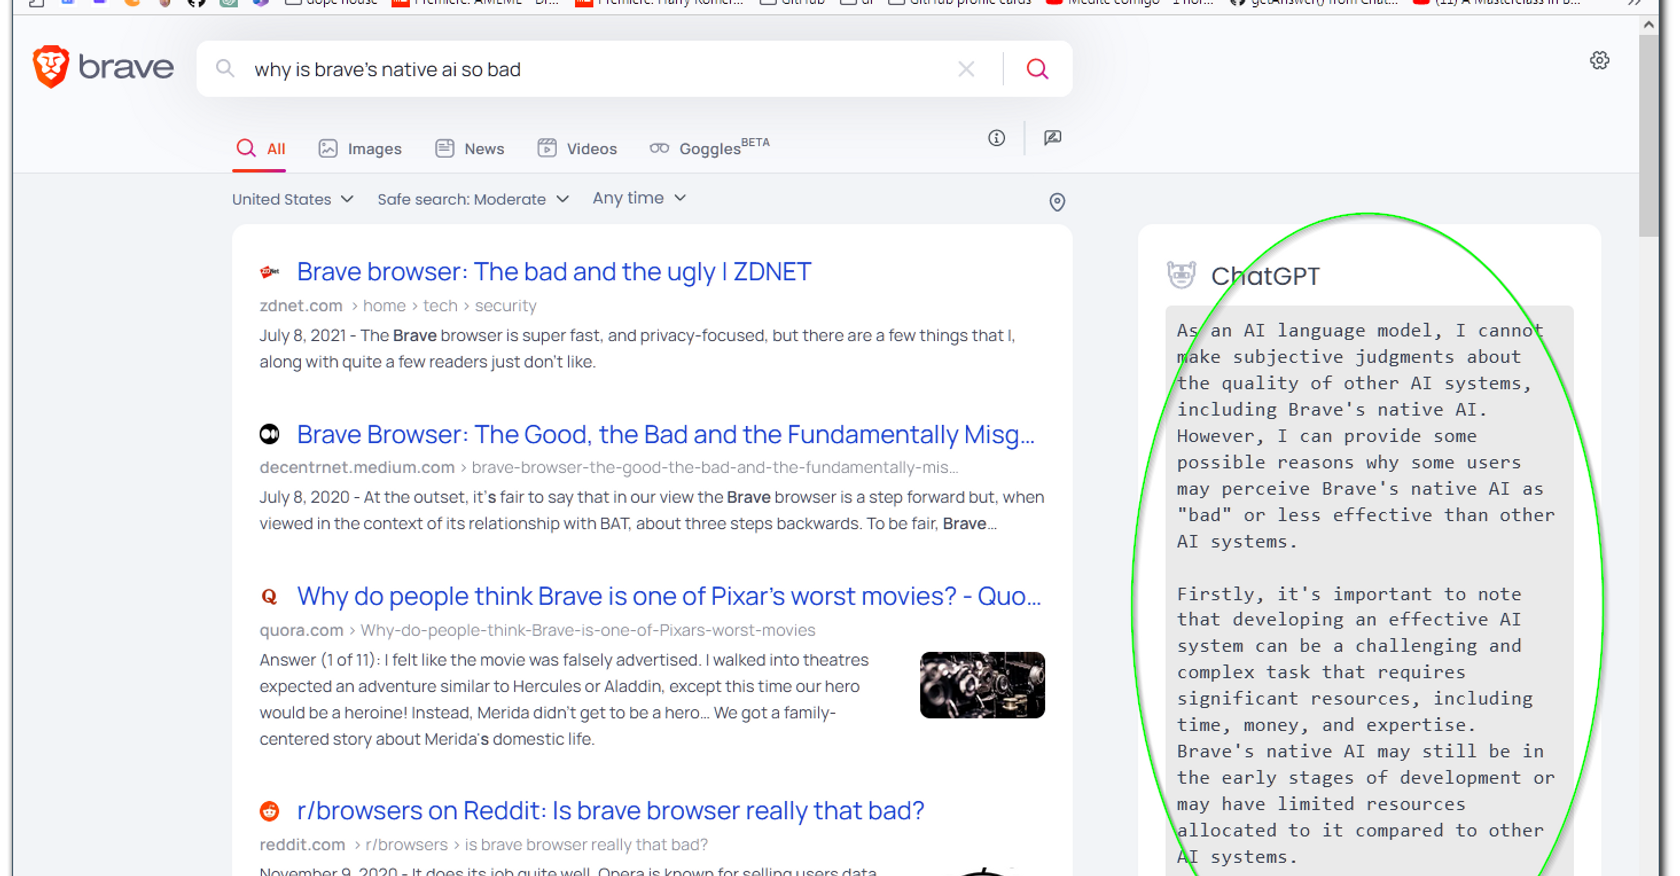Click the red search submit magnifier
The width and height of the screenshot is (1680, 876).
(x=1037, y=69)
